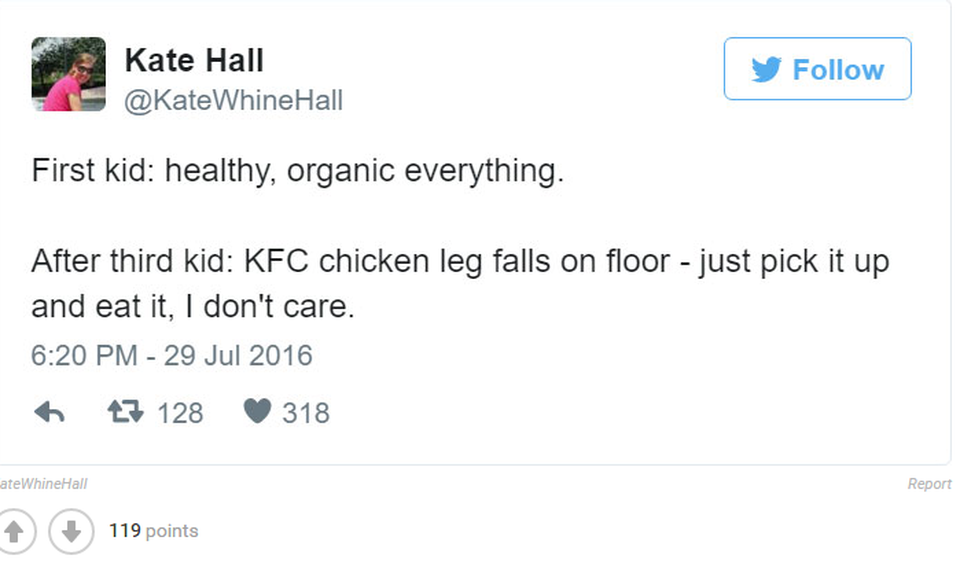Screen dimensions: 960x570
Task: Click the line 'First kid: healthy, organic everything.'
Action: [297, 171]
